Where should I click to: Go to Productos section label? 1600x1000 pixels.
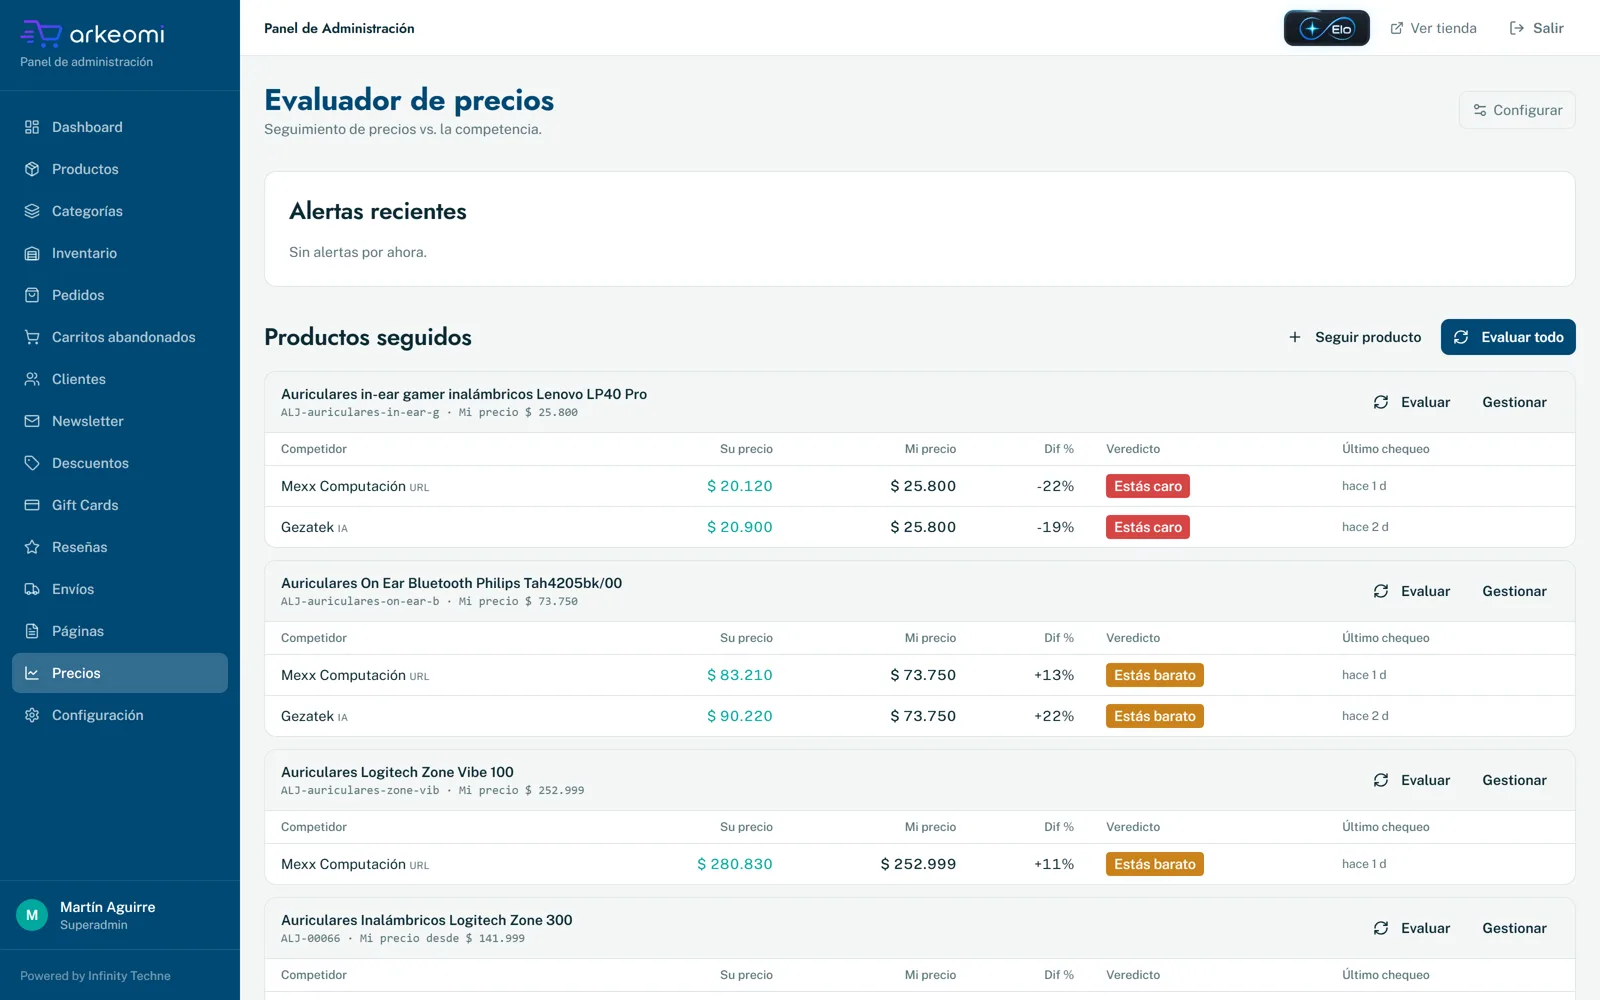pos(85,169)
